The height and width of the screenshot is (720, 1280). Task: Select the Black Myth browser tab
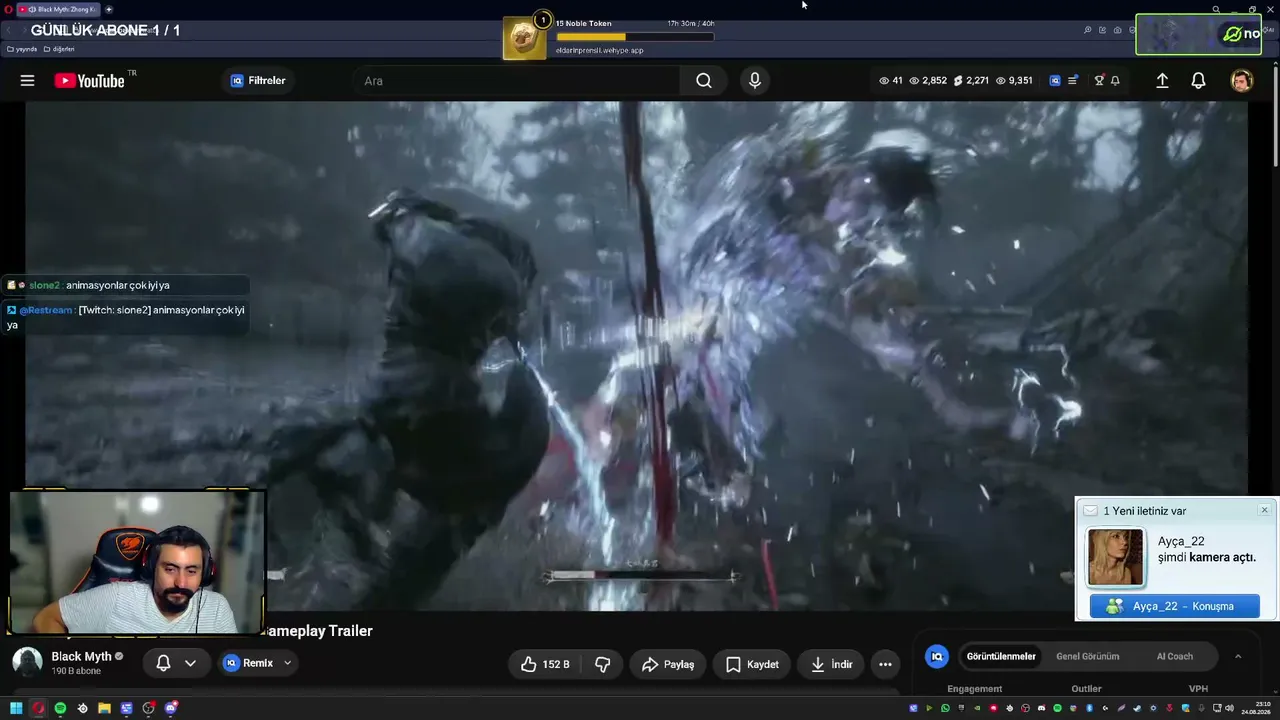pos(58,9)
